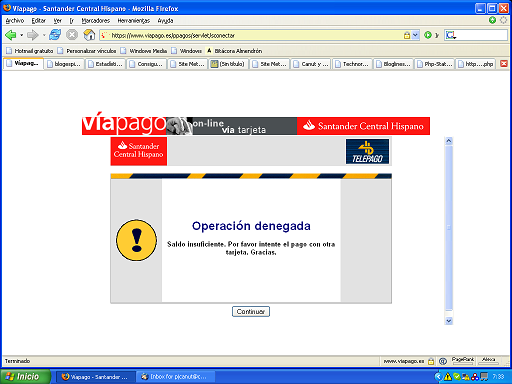Select Viapago - Santander taskbar button
This screenshot has width=512, height=384.
(x=95, y=377)
